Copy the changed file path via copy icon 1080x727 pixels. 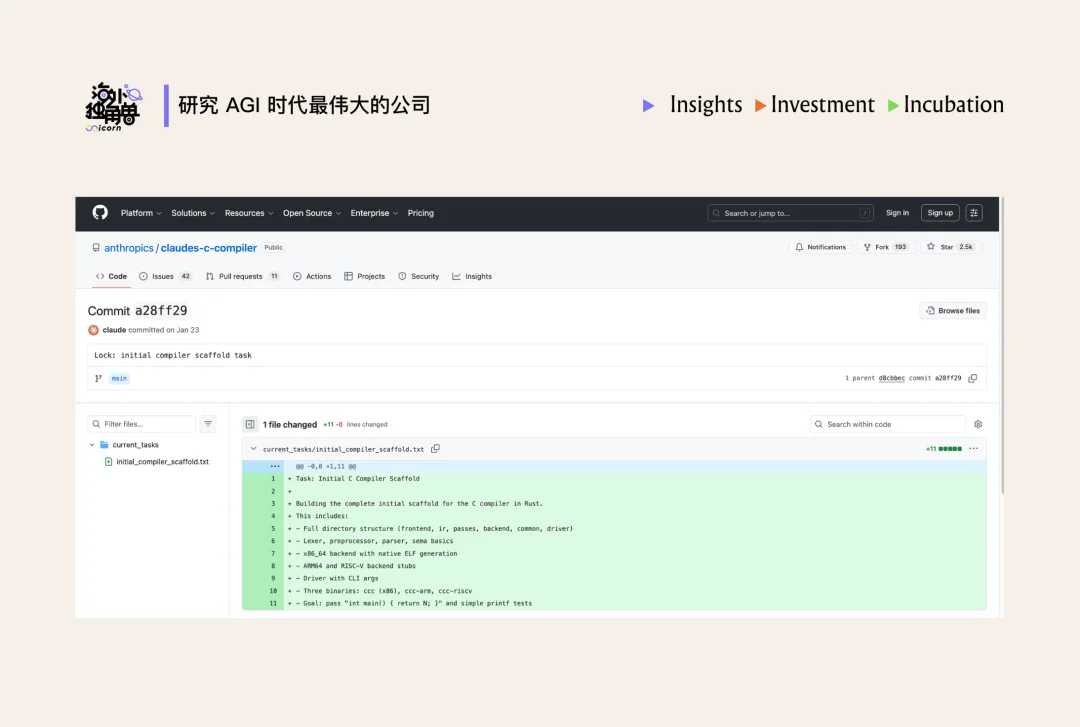point(435,448)
